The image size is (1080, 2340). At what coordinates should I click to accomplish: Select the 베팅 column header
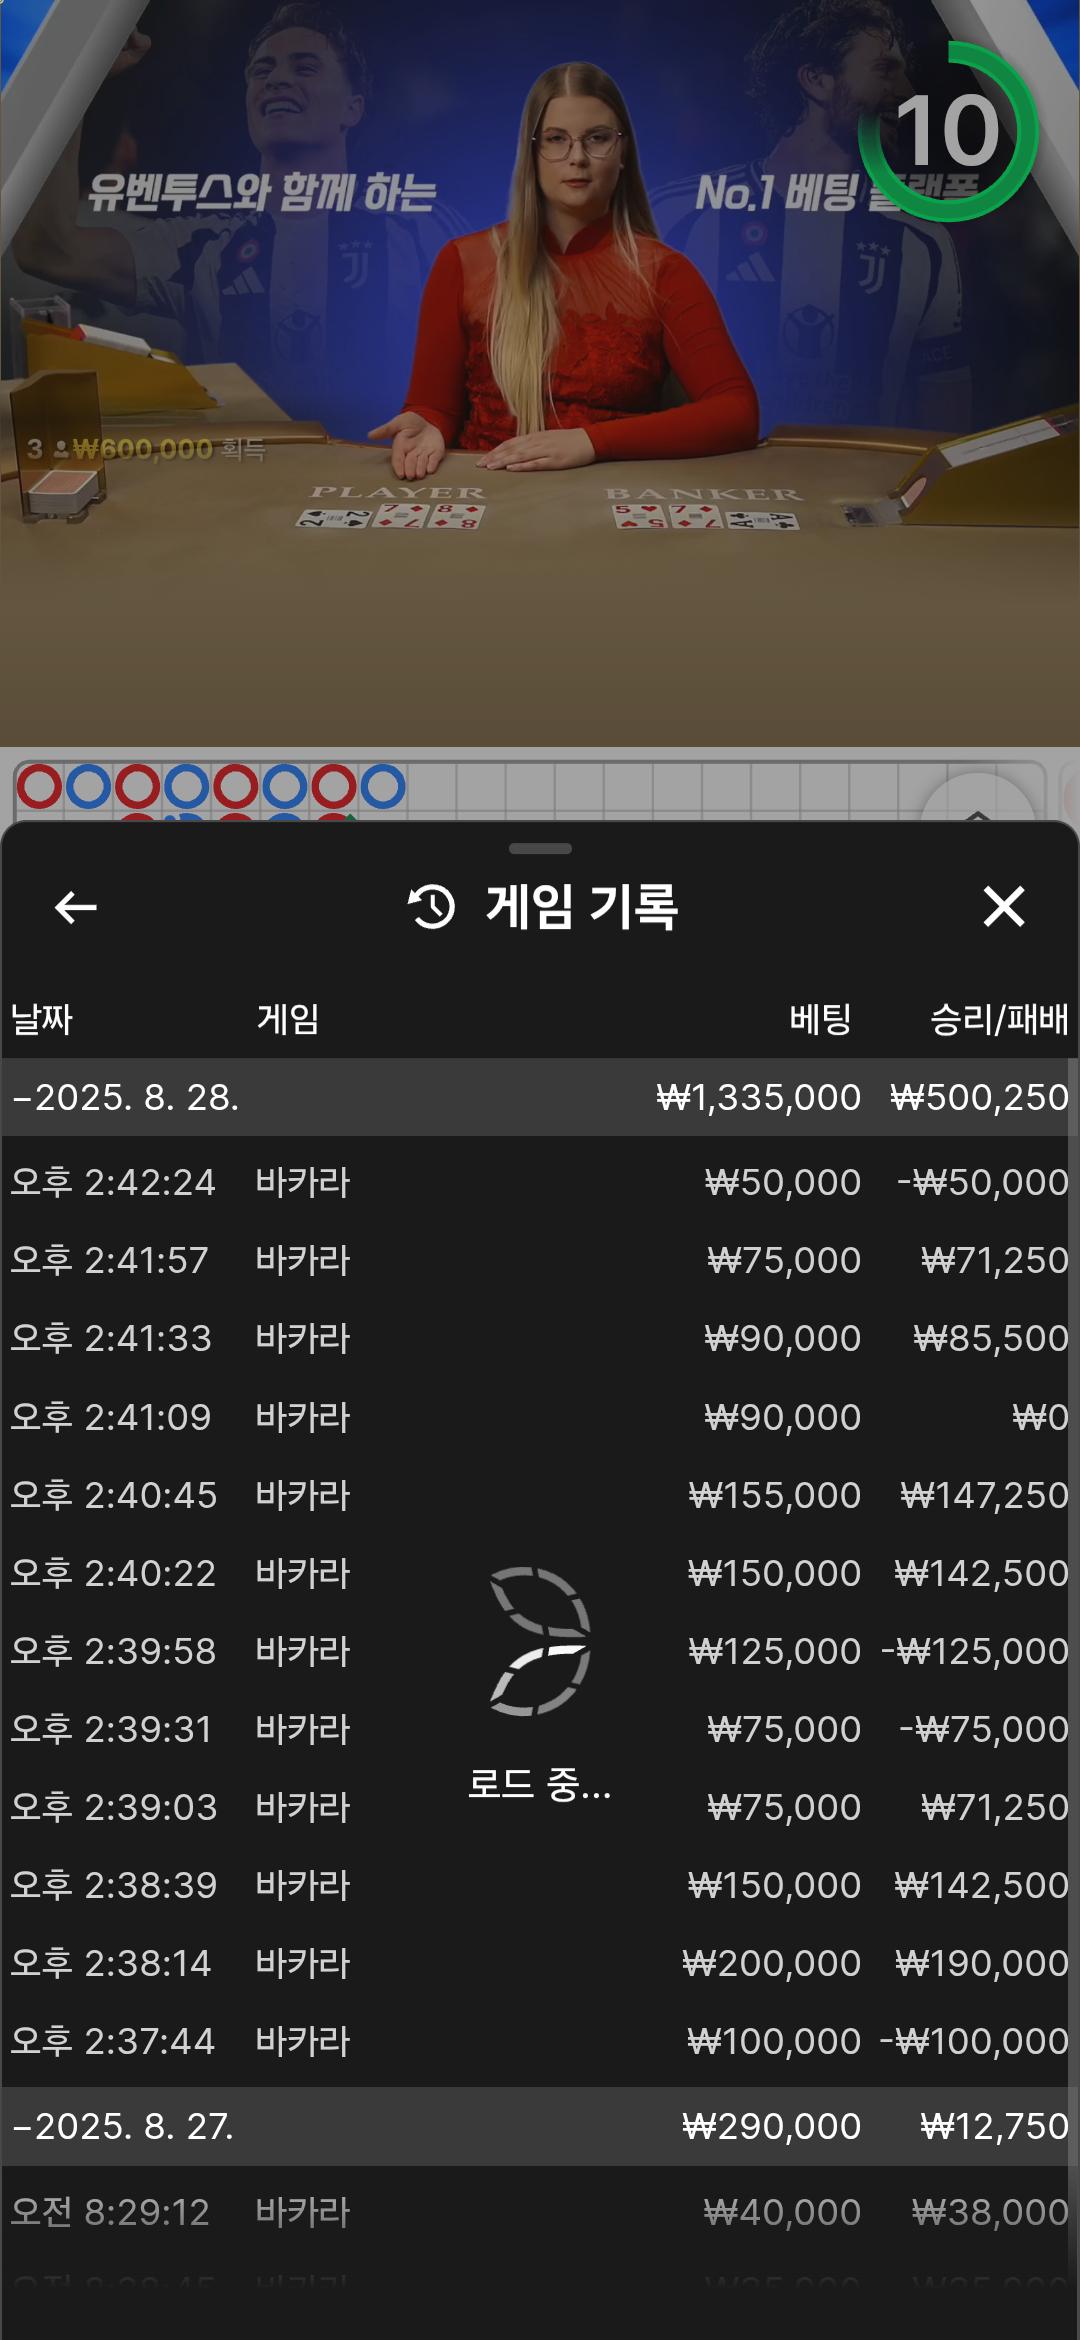coord(820,1019)
